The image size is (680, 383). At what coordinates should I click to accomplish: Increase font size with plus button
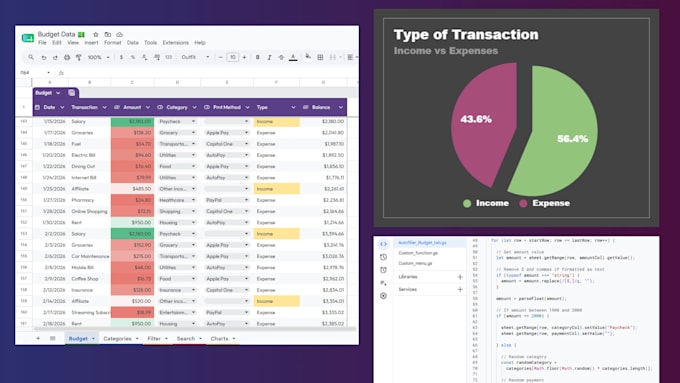(x=245, y=57)
